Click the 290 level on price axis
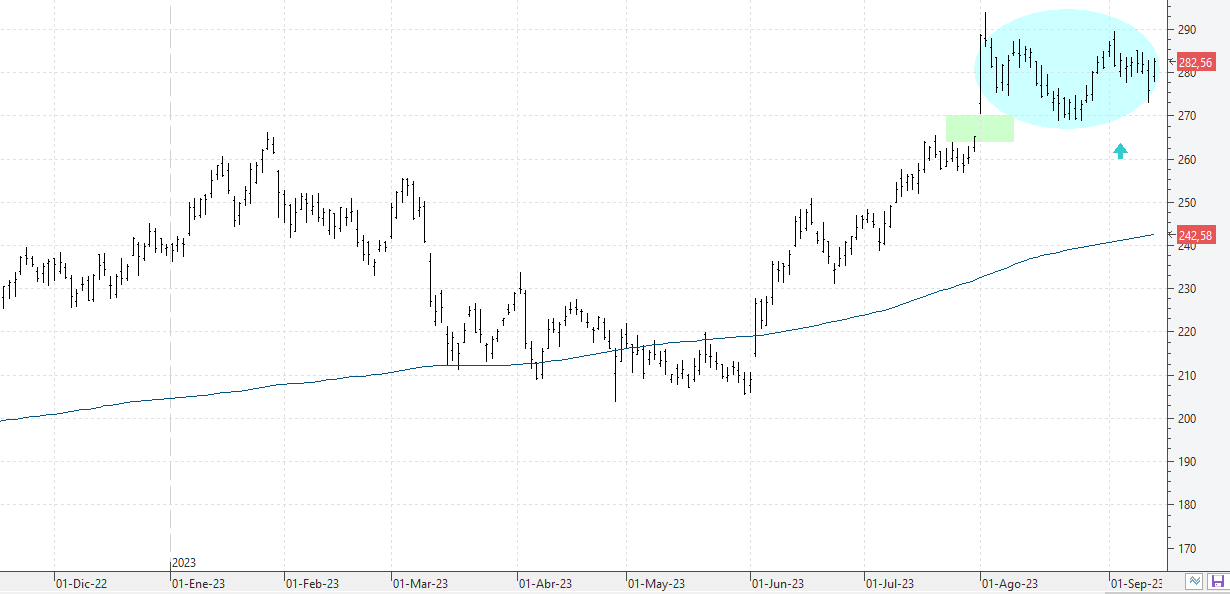1230x594 pixels. coord(1185,30)
